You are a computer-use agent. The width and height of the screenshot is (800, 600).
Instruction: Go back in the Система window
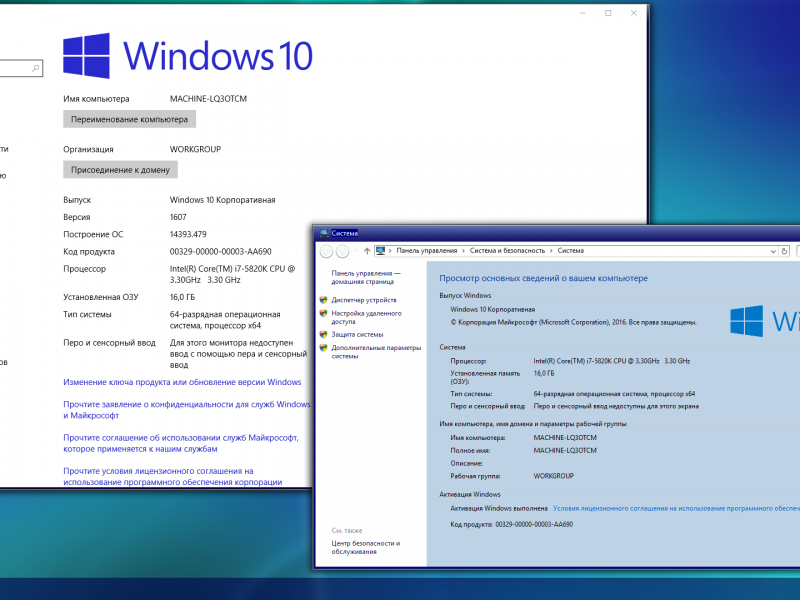coord(327,251)
